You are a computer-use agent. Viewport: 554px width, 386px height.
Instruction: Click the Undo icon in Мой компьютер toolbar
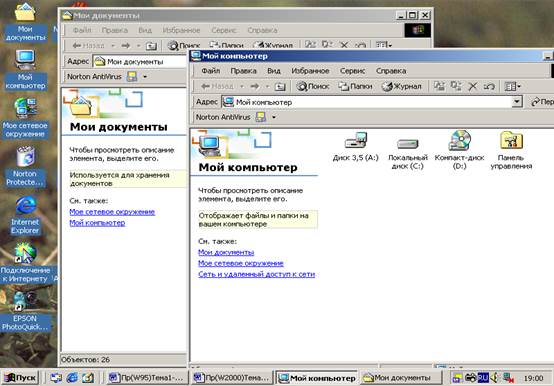[x=489, y=86]
